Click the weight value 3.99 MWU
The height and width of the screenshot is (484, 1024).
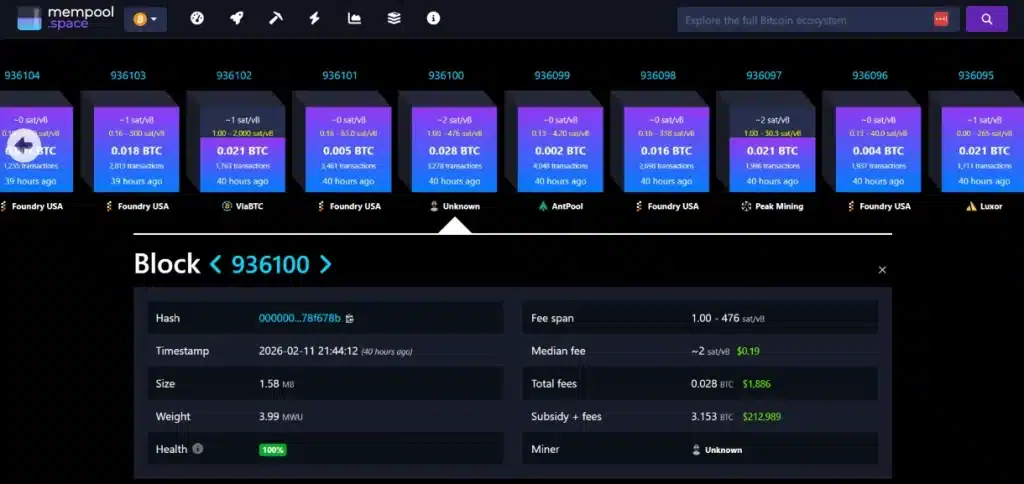click(281, 417)
